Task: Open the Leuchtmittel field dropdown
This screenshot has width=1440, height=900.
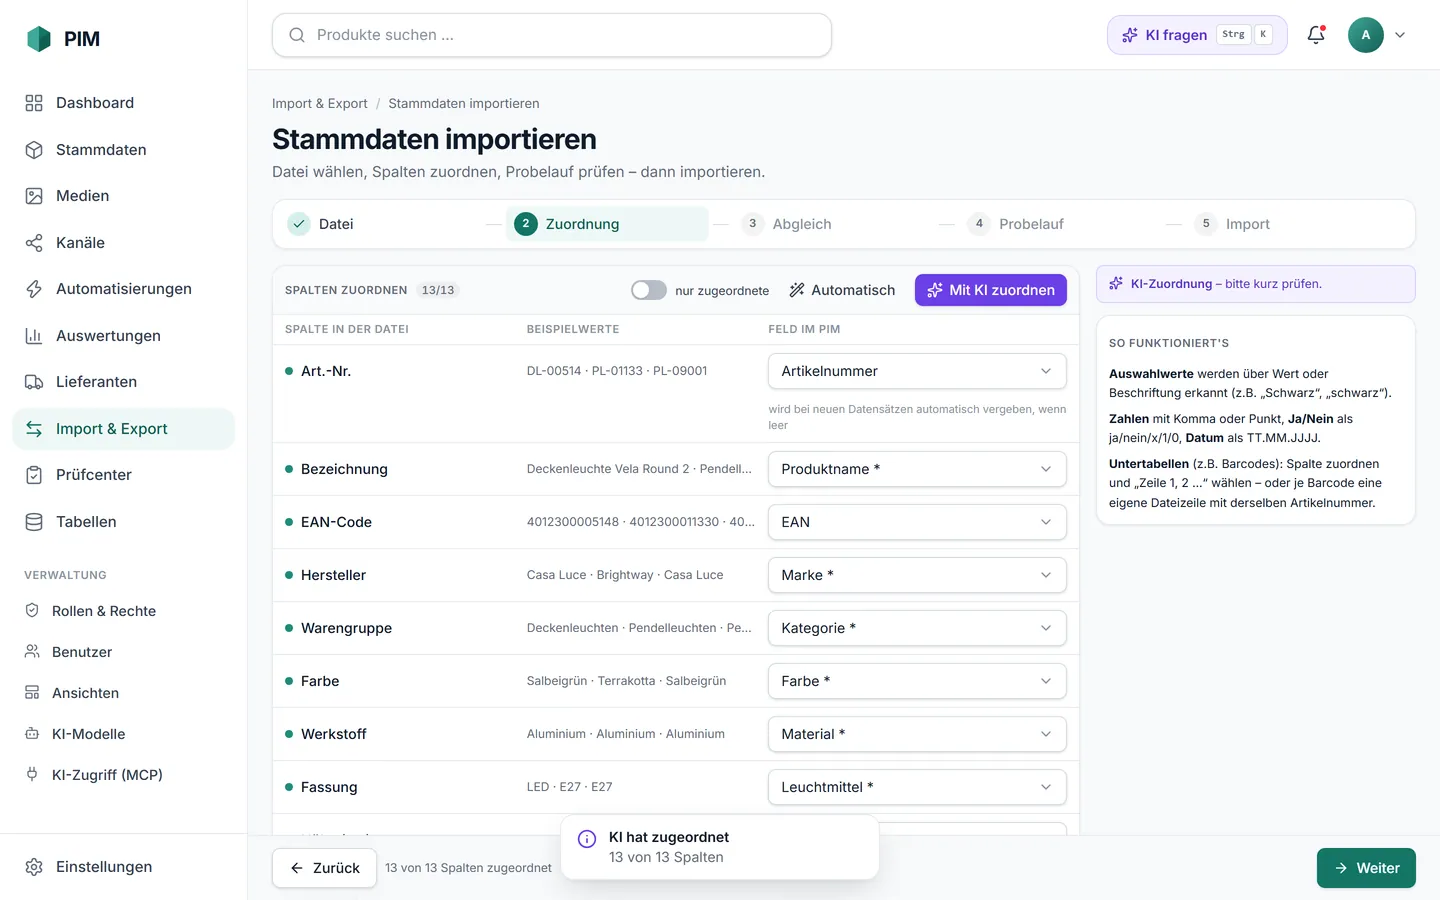Action: point(917,787)
